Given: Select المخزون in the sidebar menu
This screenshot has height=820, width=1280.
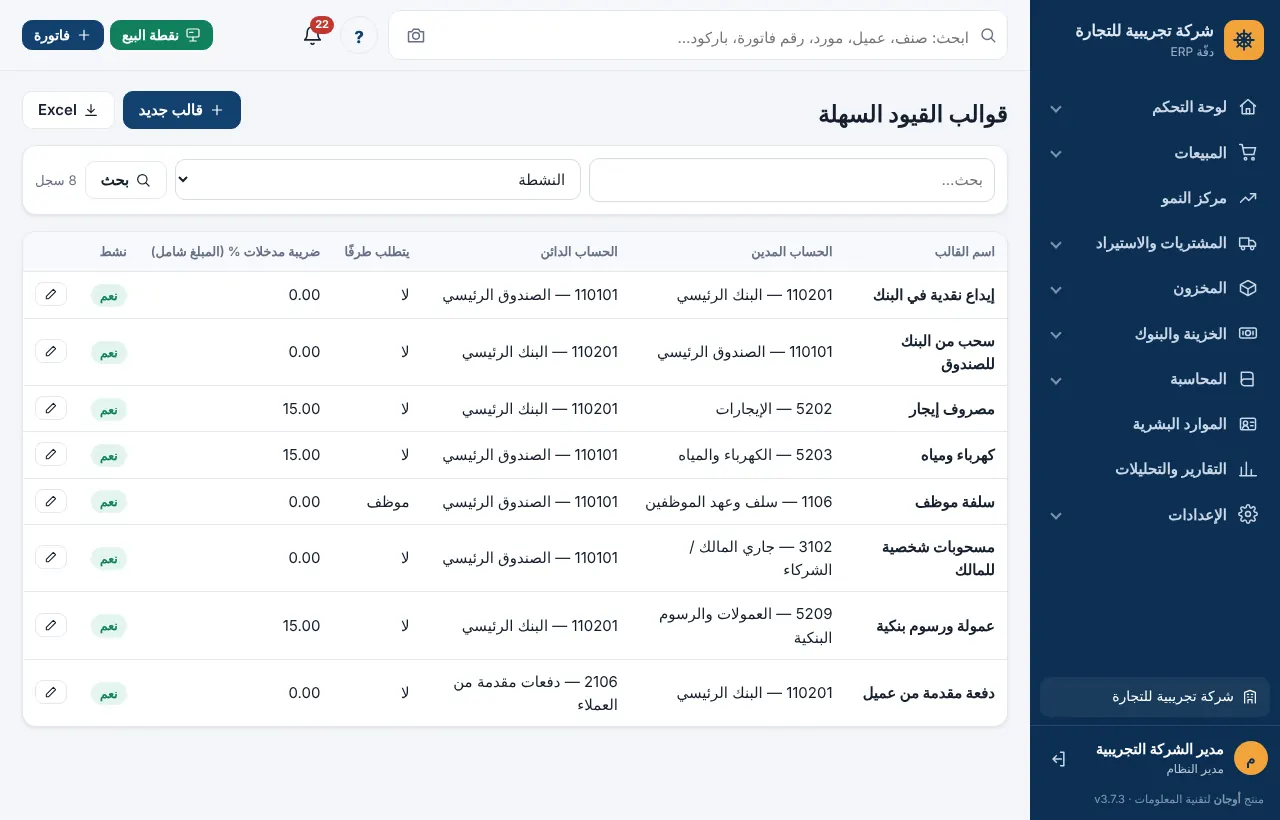Looking at the screenshot, I should pos(1155,288).
